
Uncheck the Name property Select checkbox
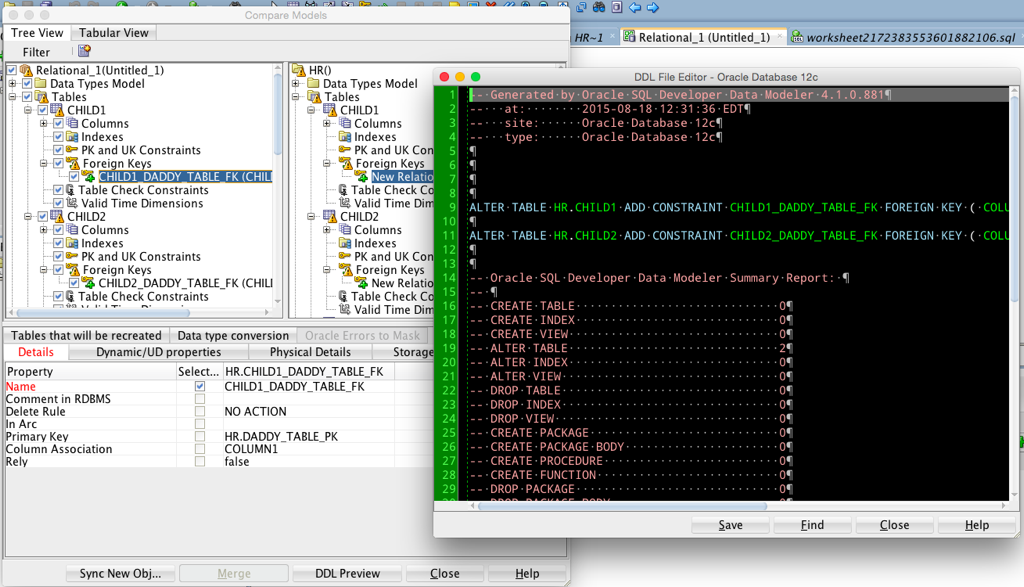[x=200, y=387]
